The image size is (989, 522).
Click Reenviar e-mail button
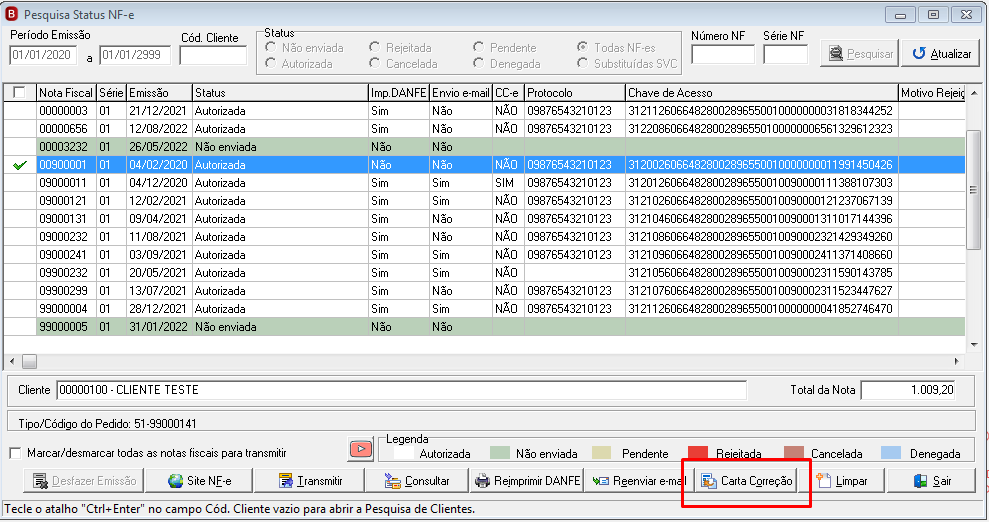pos(638,481)
